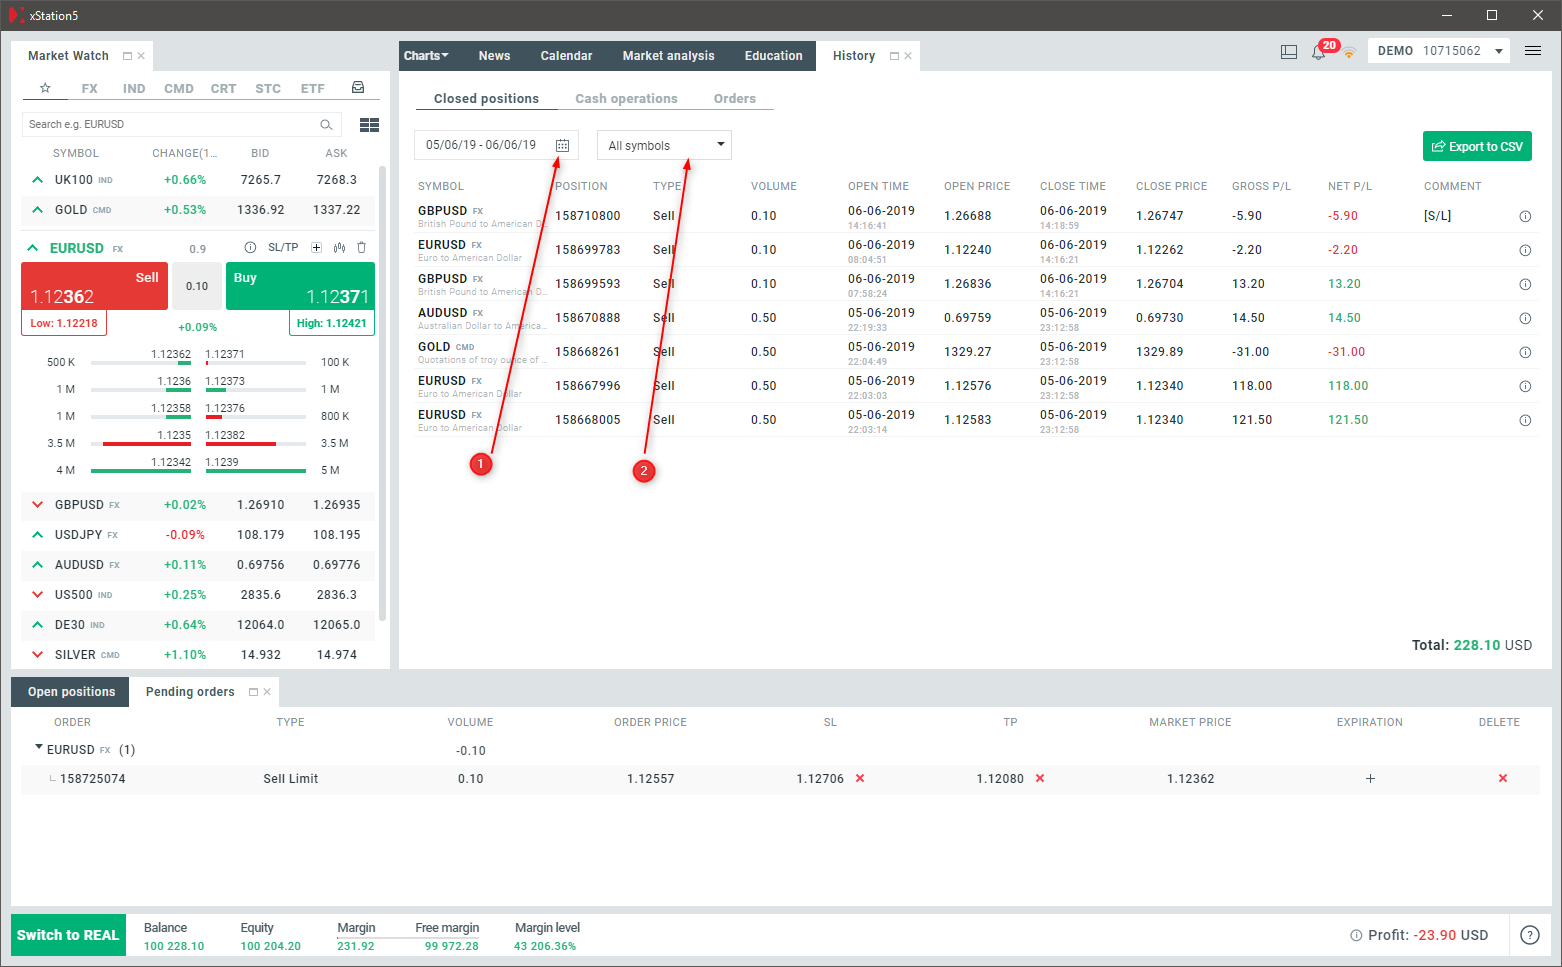Show details for position 158699783
This screenshot has width=1562, height=967.
tap(1525, 250)
